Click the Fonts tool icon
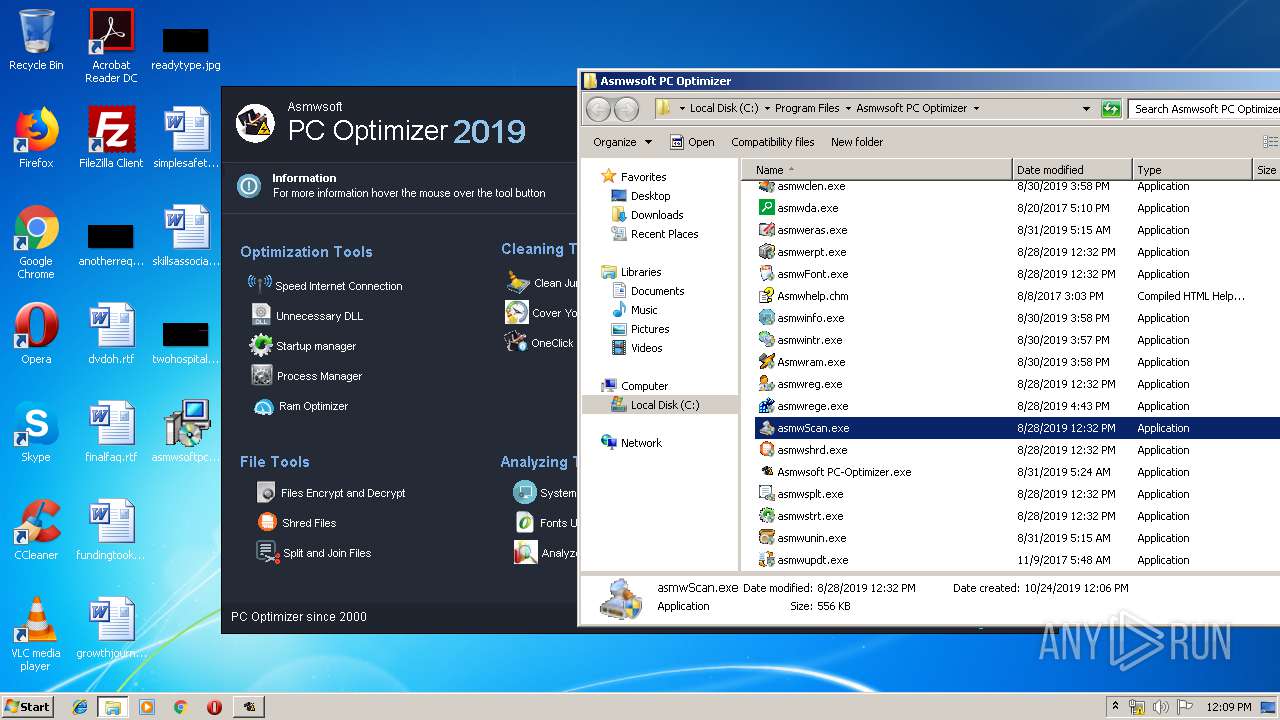1280x720 pixels. pos(525,522)
